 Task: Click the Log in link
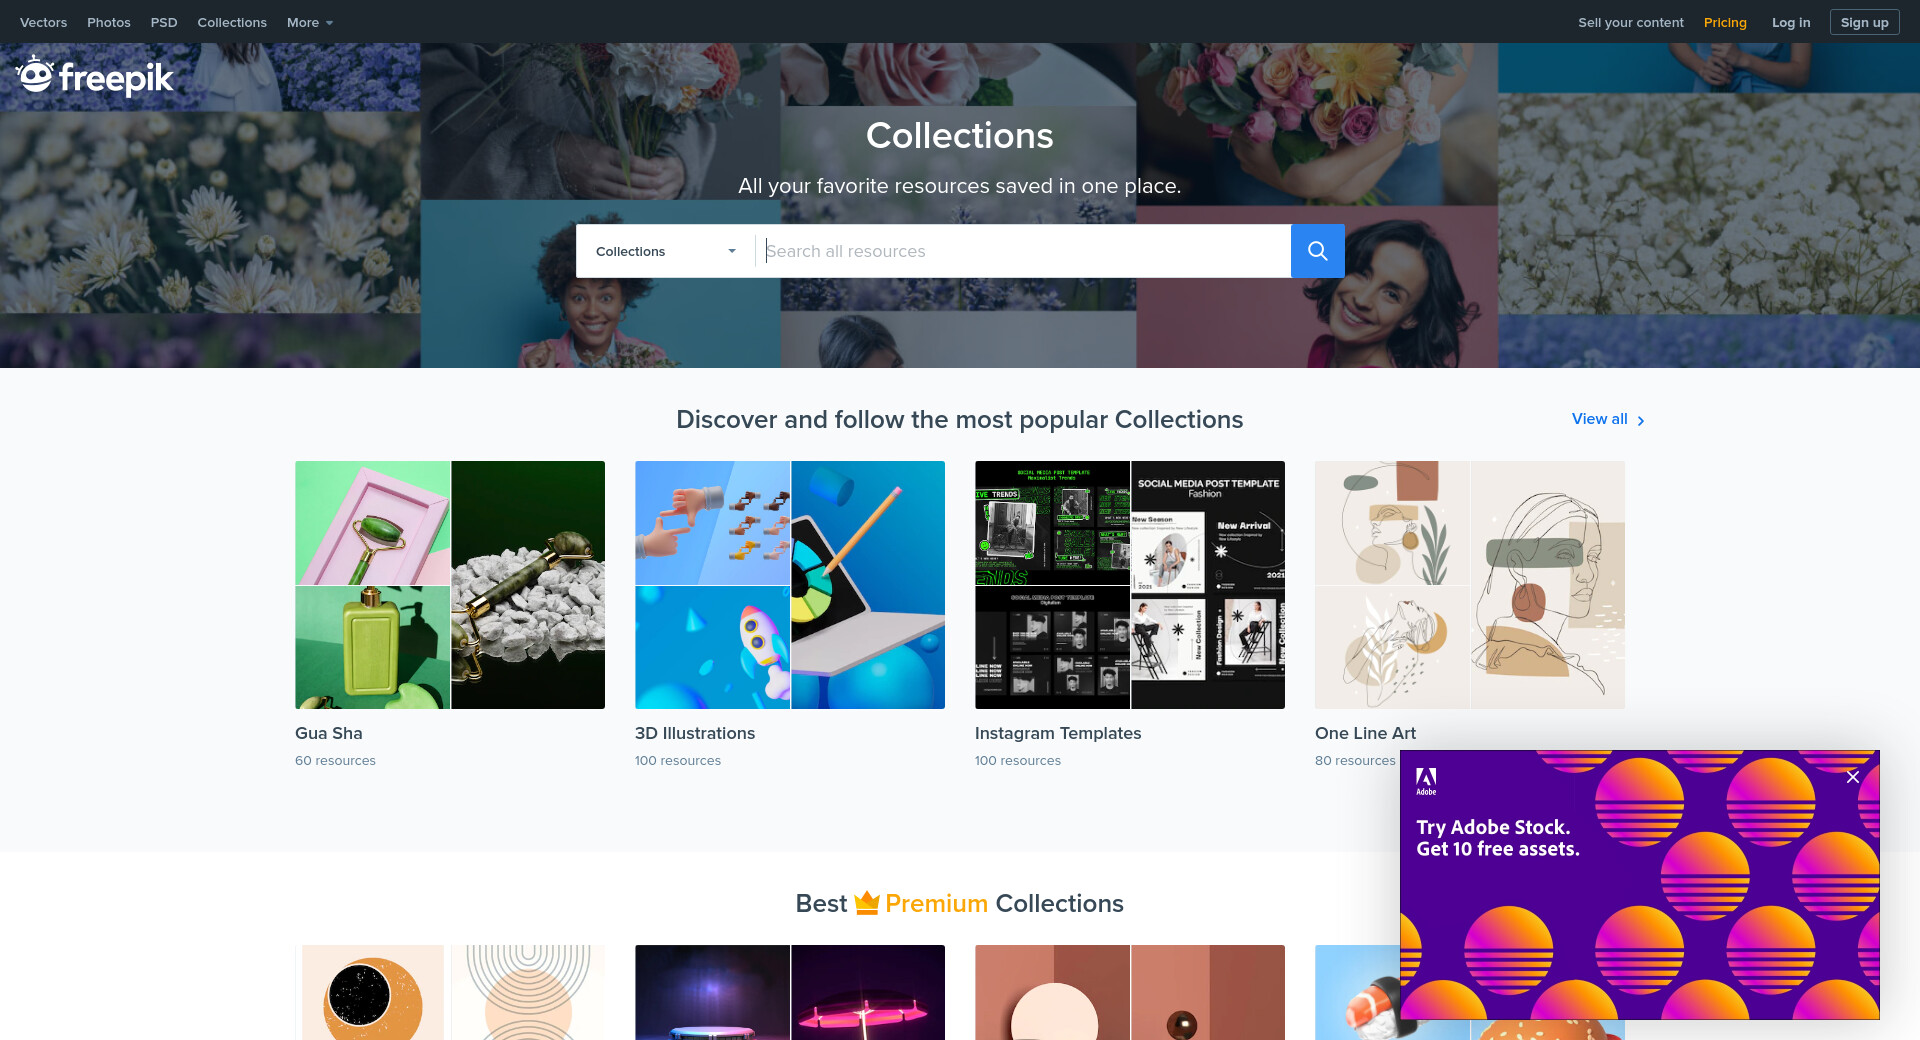[1790, 22]
